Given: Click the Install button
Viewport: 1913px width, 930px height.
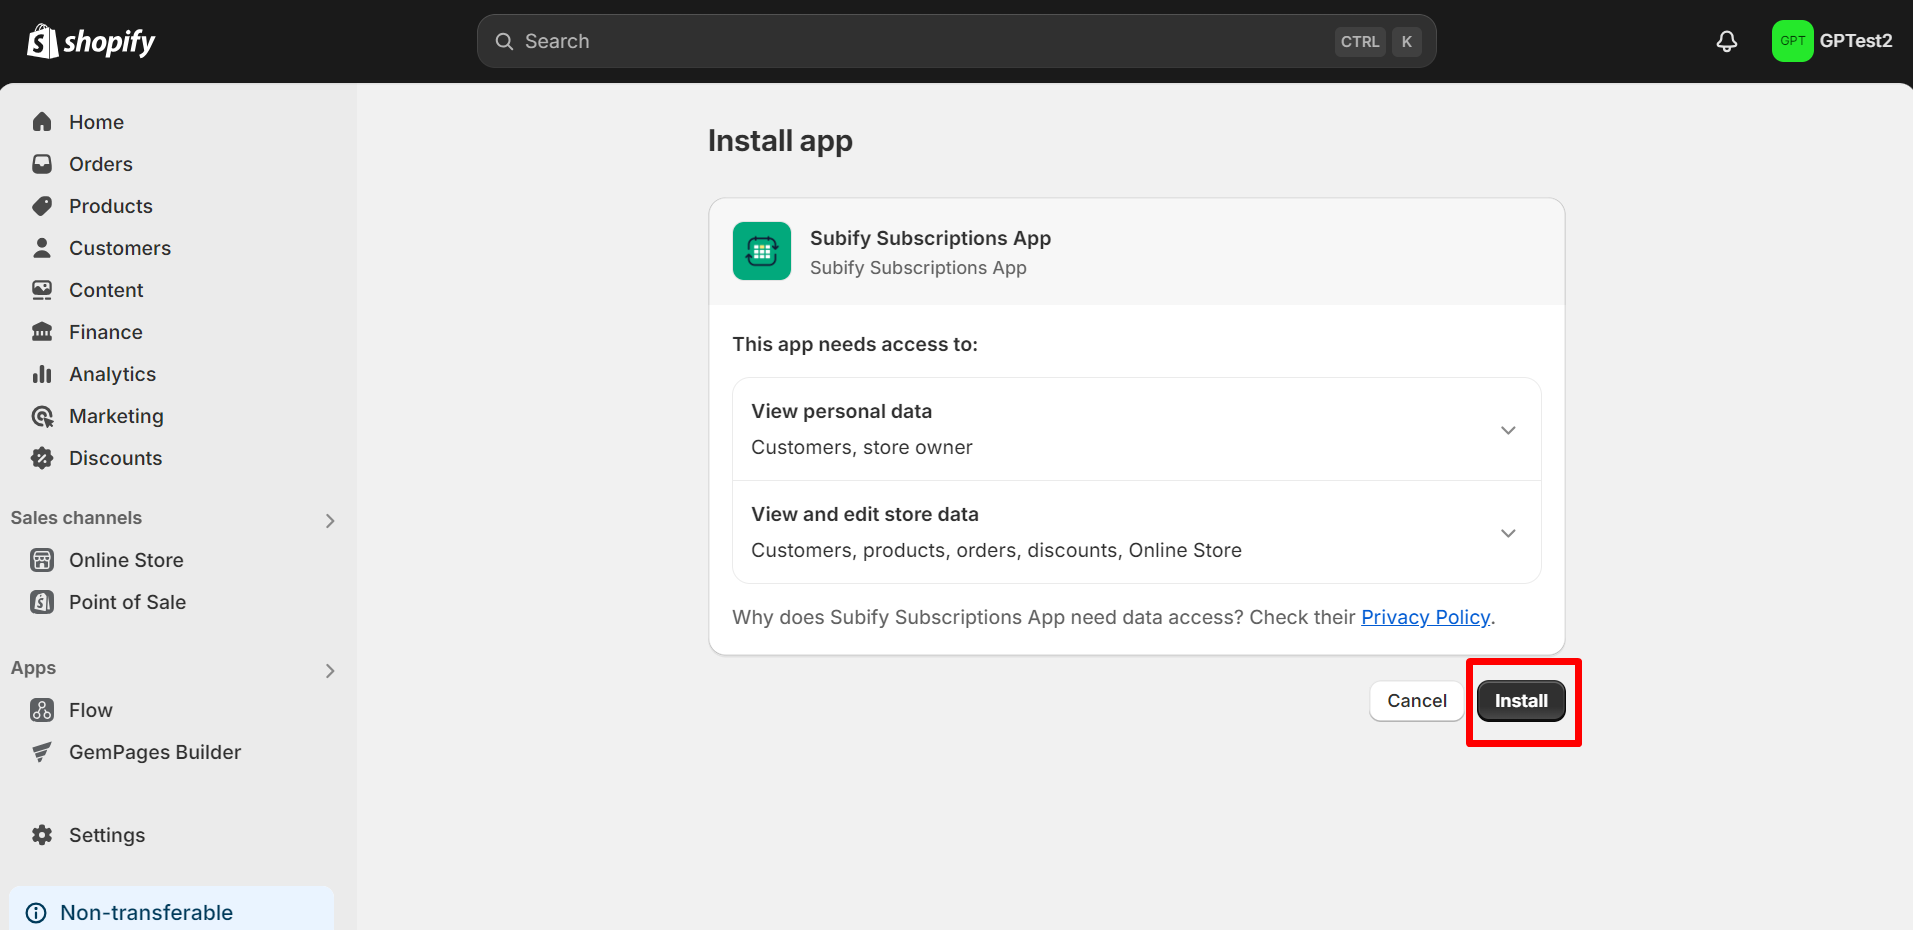Looking at the screenshot, I should pyautogui.click(x=1521, y=700).
